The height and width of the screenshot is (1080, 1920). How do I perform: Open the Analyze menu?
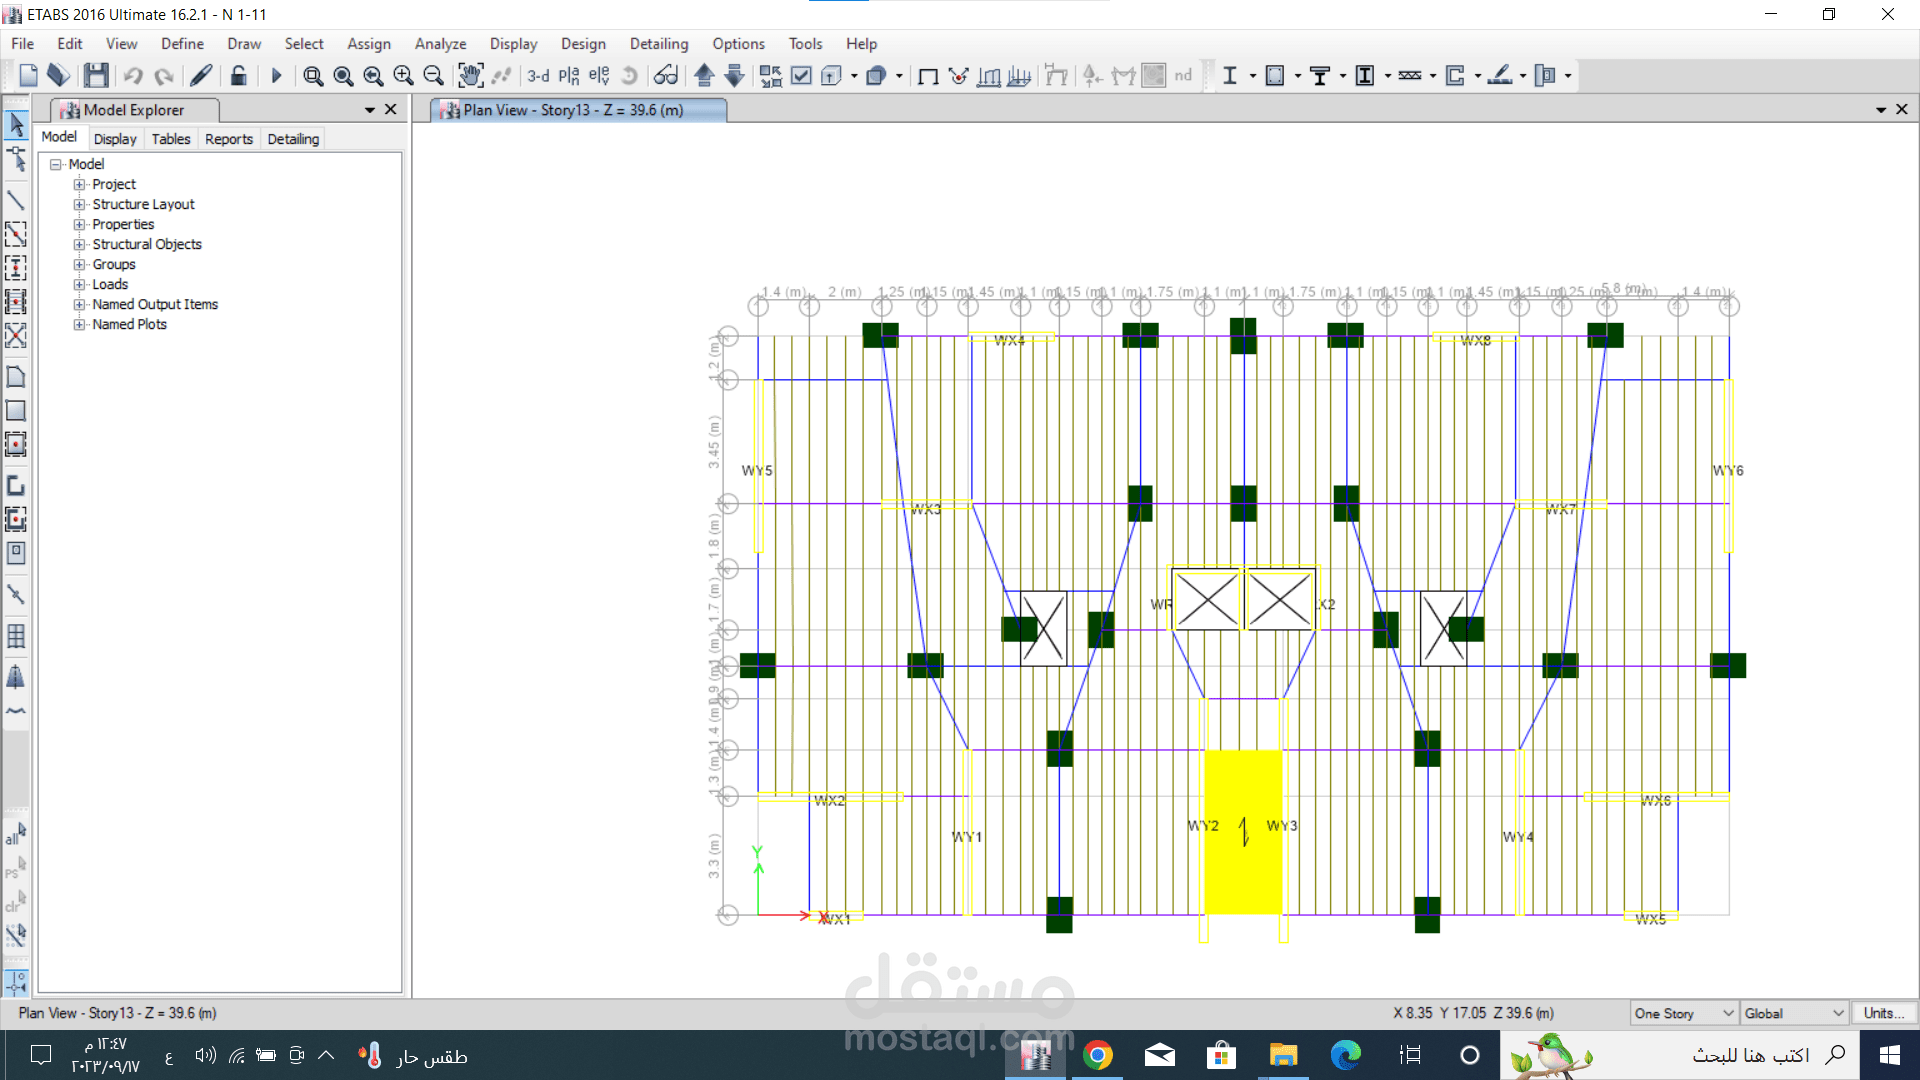pyautogui.click(x=440, y=44)
